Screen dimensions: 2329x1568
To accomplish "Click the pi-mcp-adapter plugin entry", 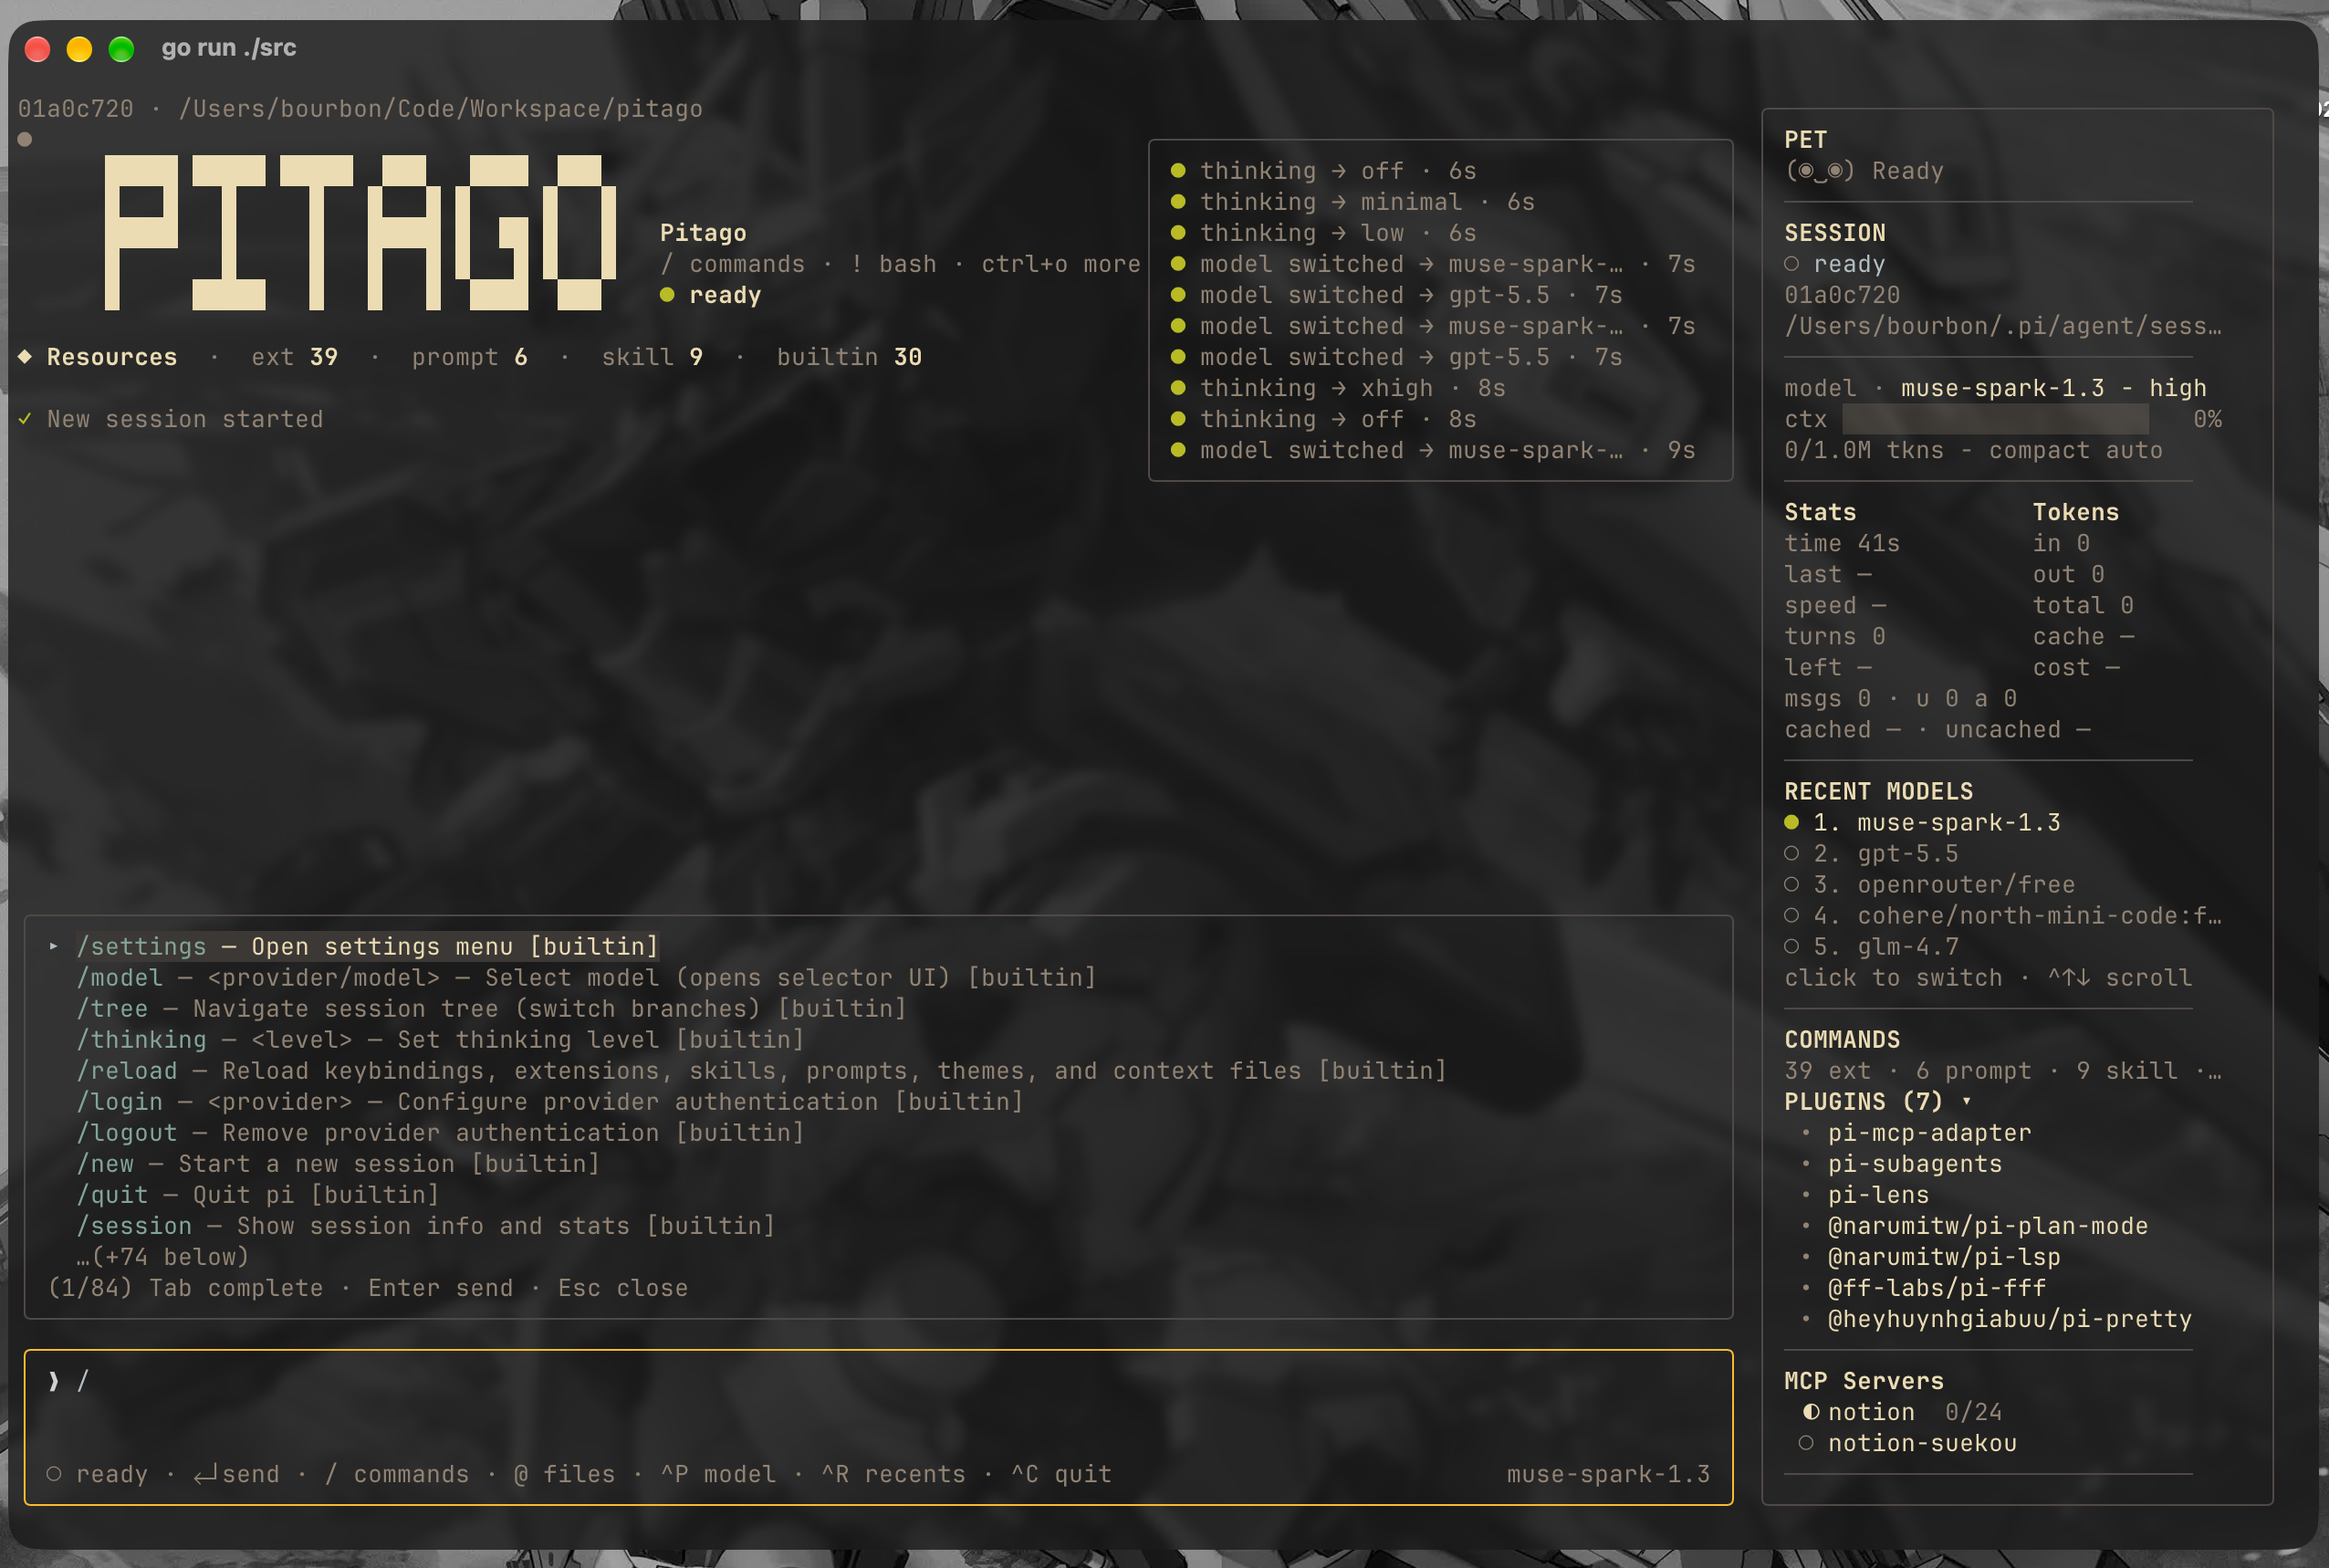I will pos(1929,1132).
